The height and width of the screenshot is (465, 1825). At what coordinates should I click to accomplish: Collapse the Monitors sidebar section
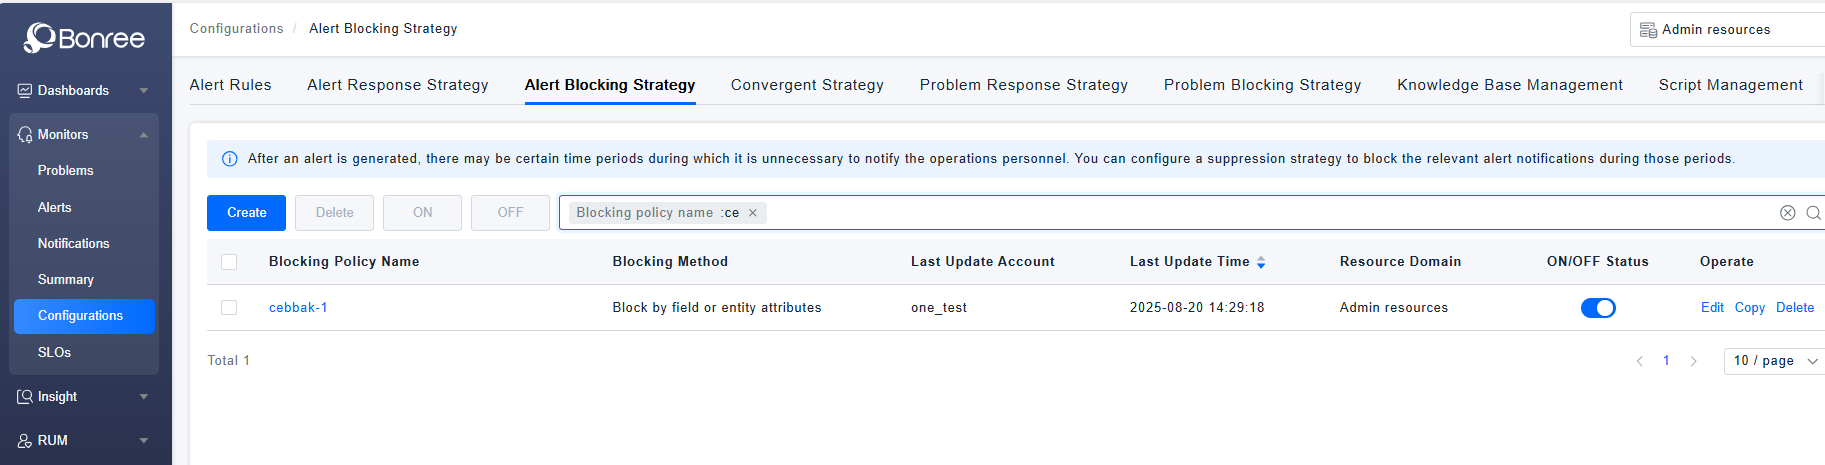click(x=144, y=135)
